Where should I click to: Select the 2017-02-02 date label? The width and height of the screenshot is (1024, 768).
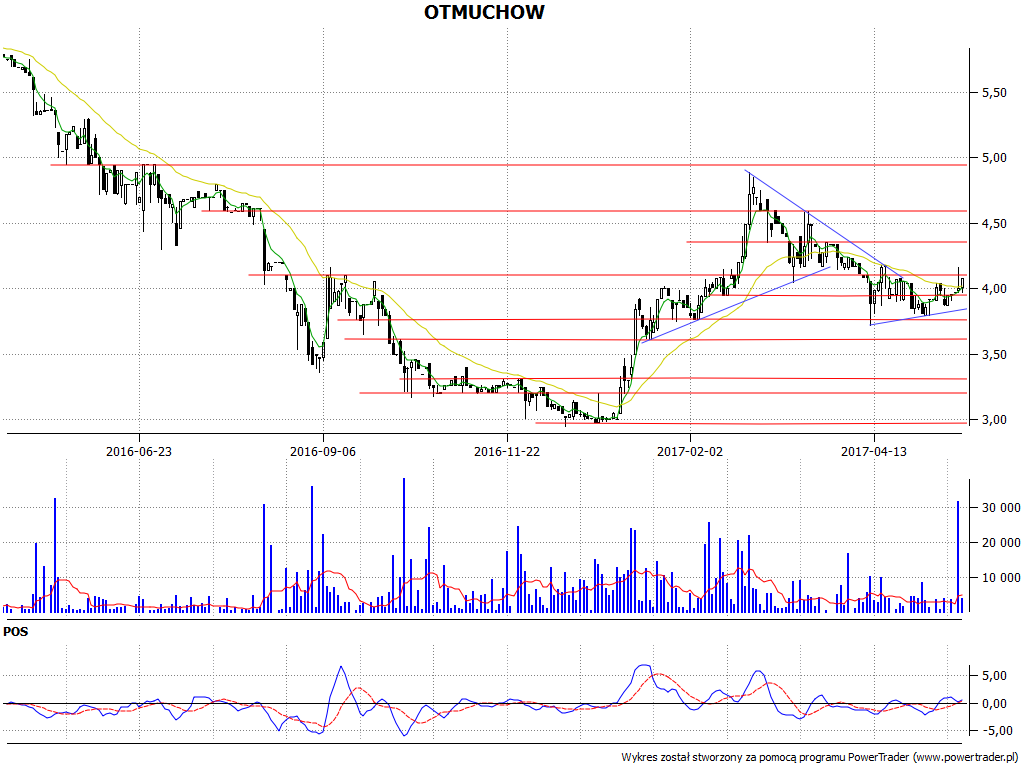(x=690, y=451)
